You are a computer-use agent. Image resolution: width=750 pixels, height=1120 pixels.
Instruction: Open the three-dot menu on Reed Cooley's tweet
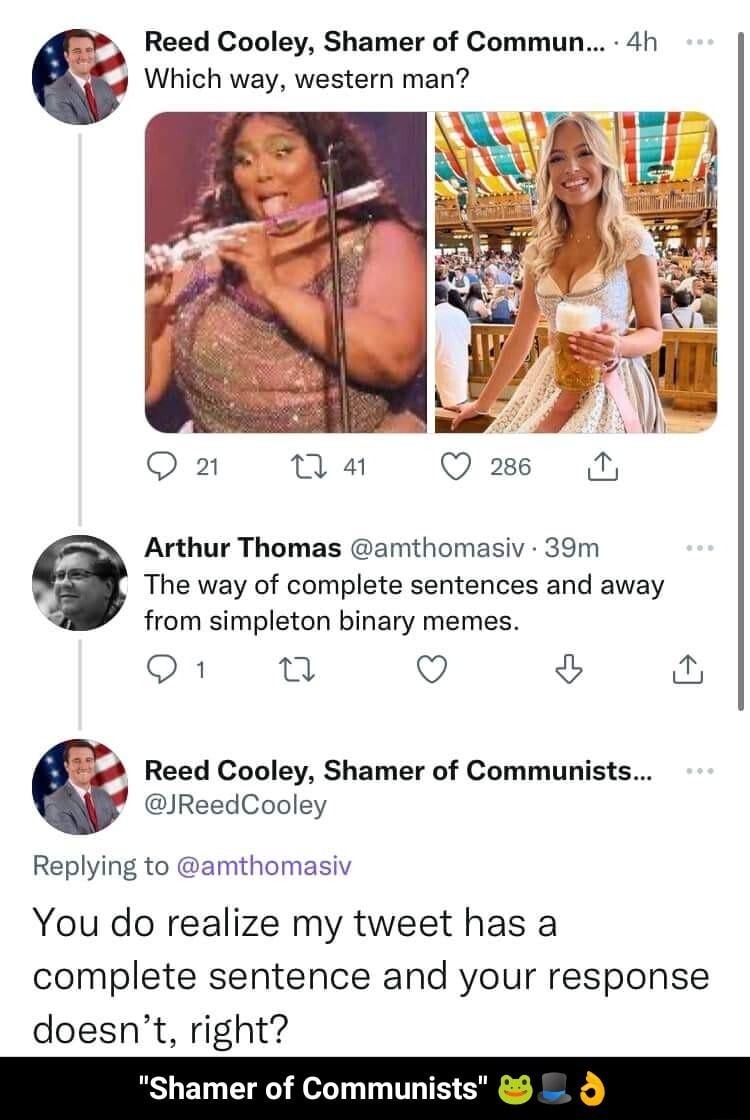tap(701, 40)
